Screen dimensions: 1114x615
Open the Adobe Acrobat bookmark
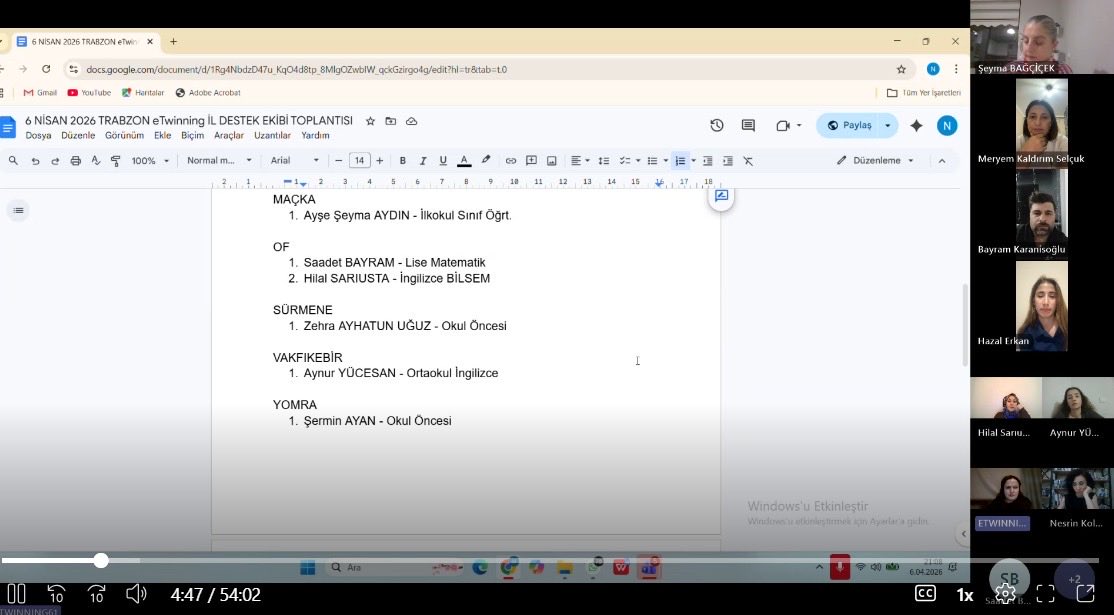coord(208,93)
